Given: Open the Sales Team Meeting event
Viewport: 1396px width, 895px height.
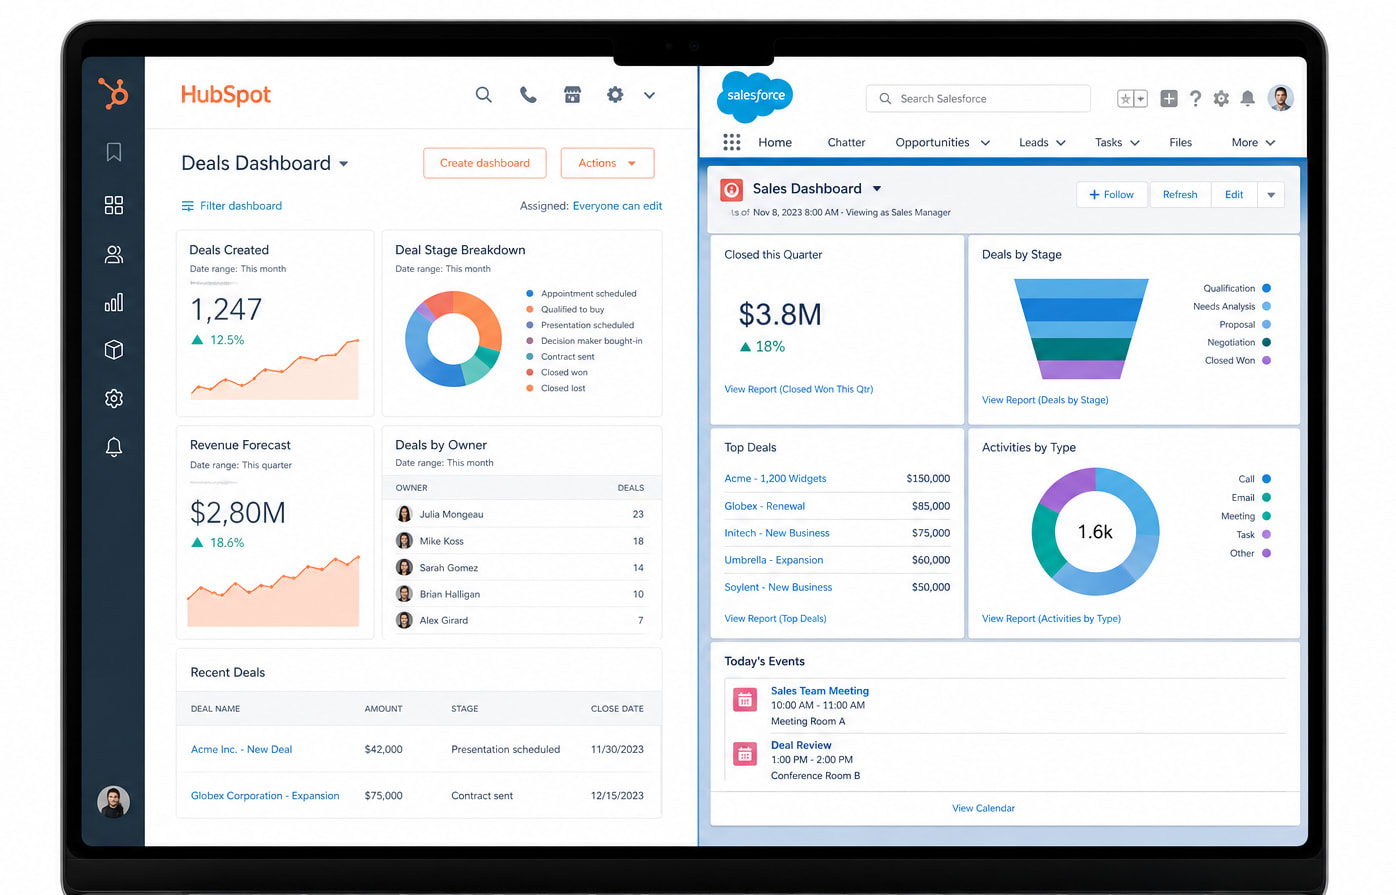Looking at the screenshot, I should tap(819, 691).
